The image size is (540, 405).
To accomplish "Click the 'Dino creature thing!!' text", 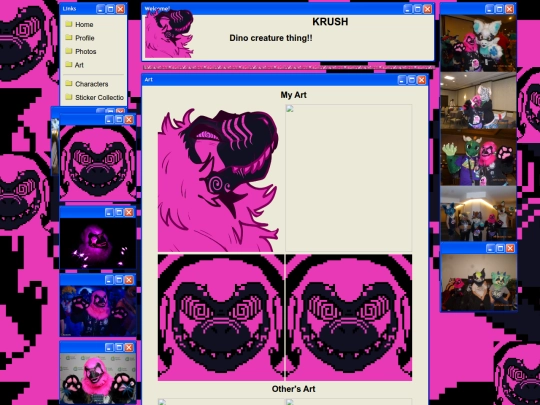I will (271, 38).
